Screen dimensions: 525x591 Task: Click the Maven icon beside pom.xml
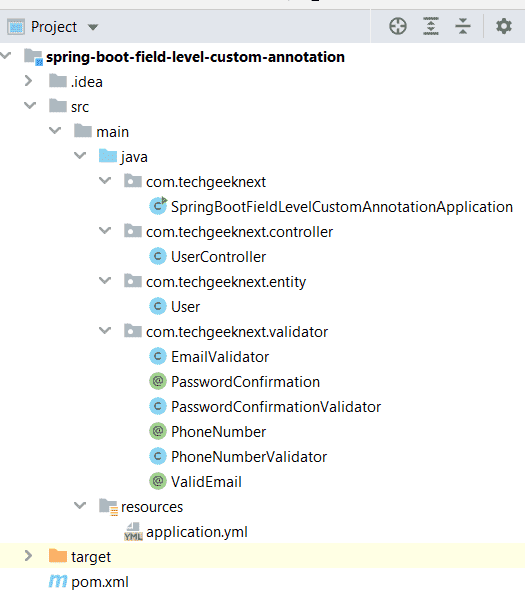pyautogui.click(x=58, y=581)
